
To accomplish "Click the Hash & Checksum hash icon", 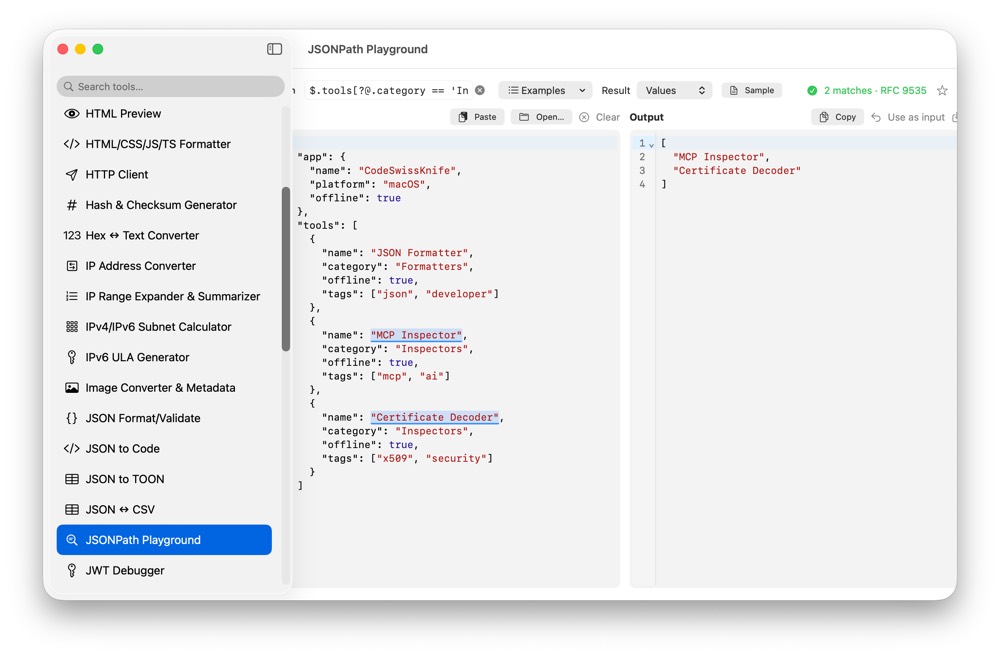I will [x=71, y=205].
